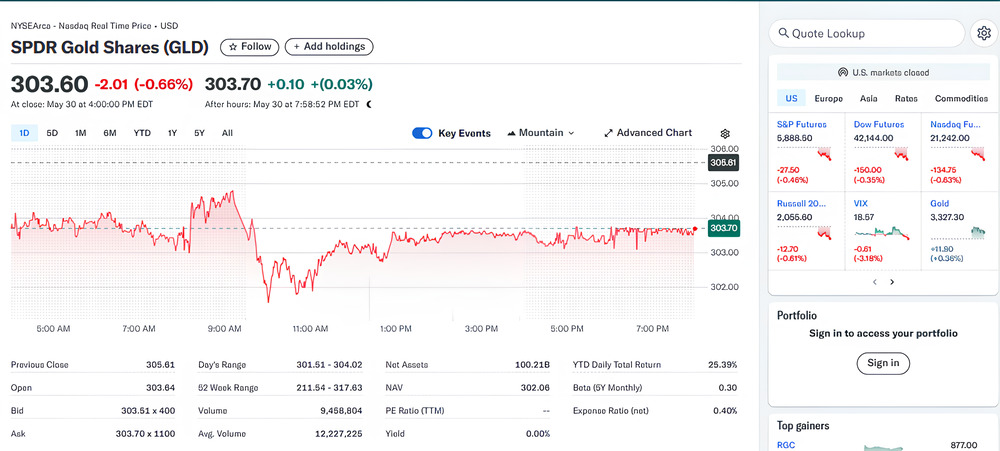Click the NAV value 302.06
The height and width of the screenshot is (451, 1000).
point(536,388)
